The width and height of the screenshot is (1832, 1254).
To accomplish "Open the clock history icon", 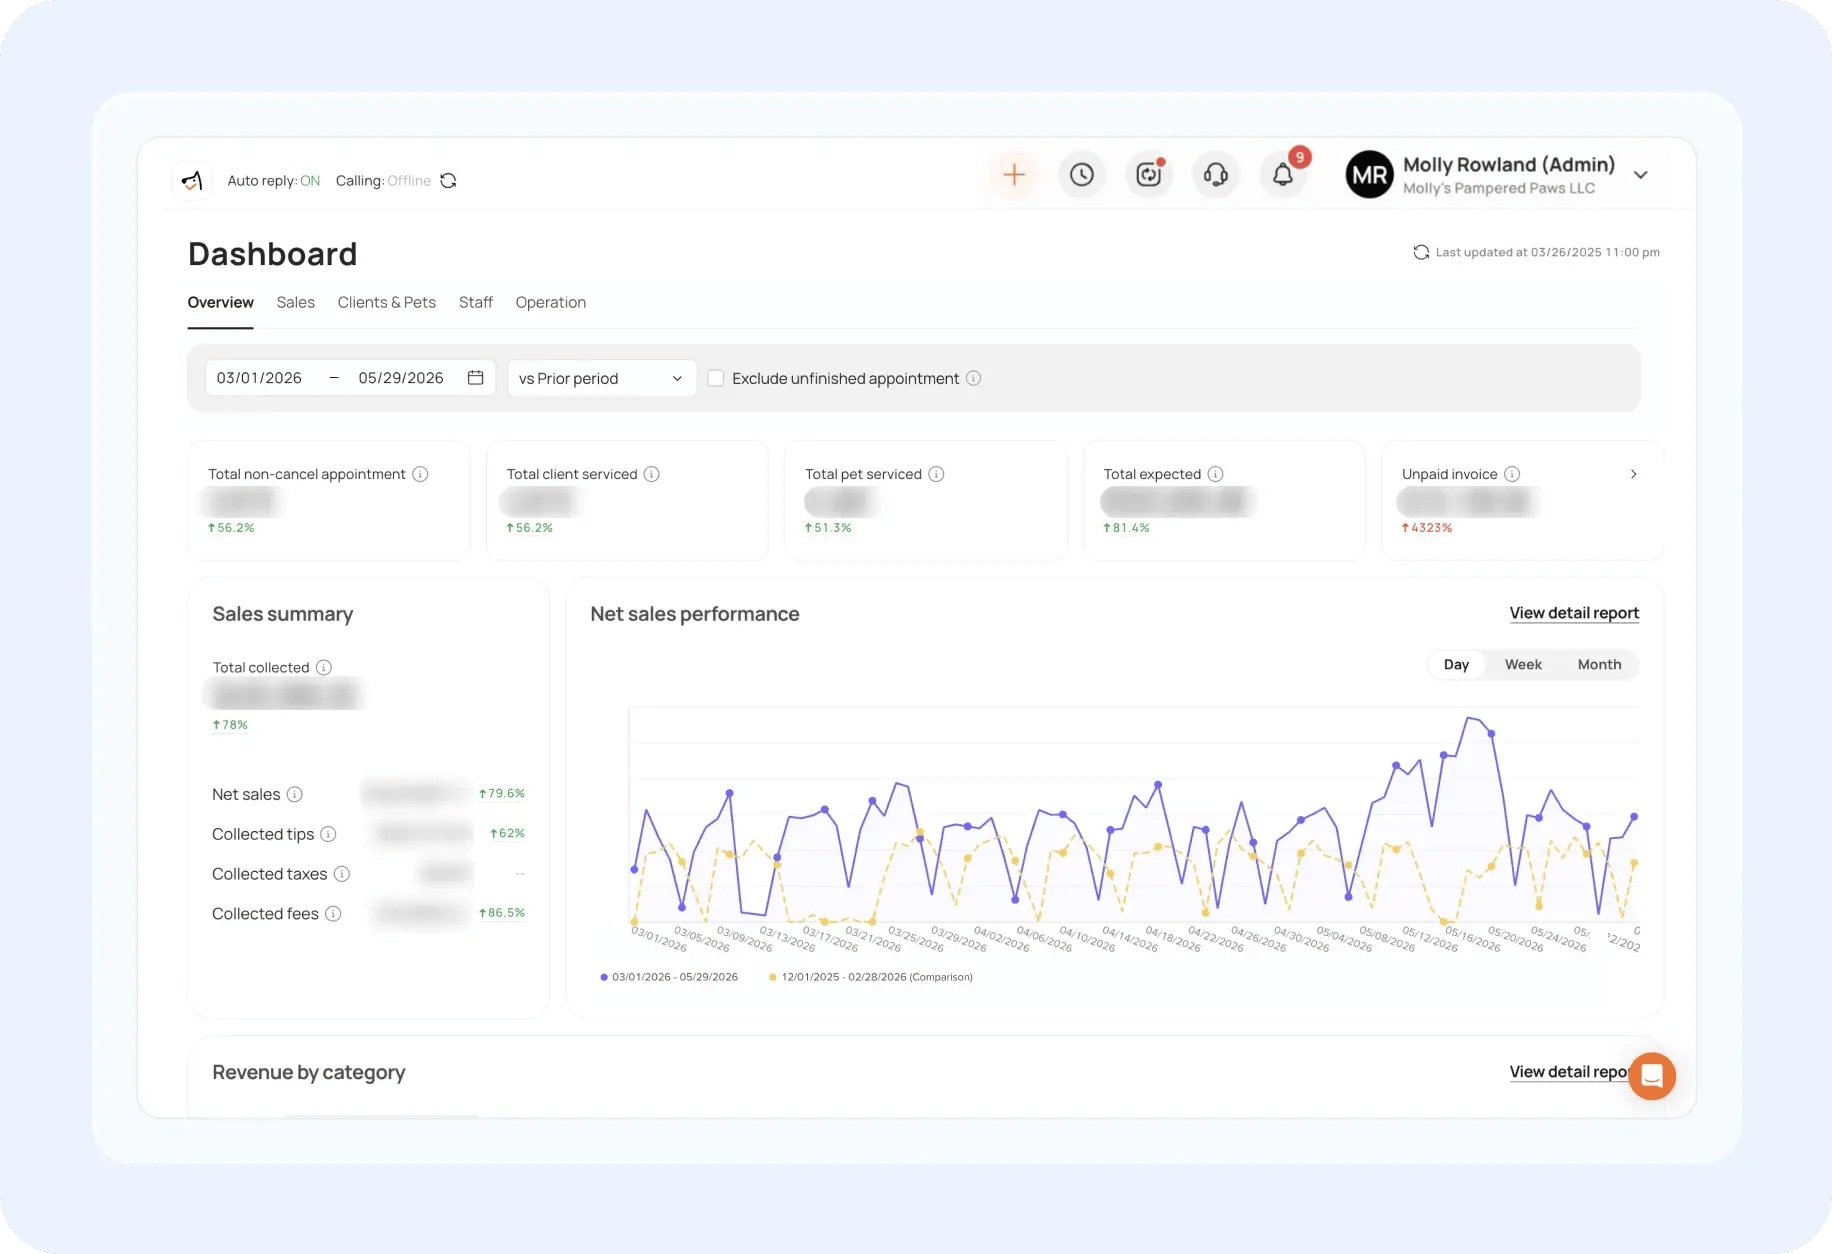I will pos(1081,175).
